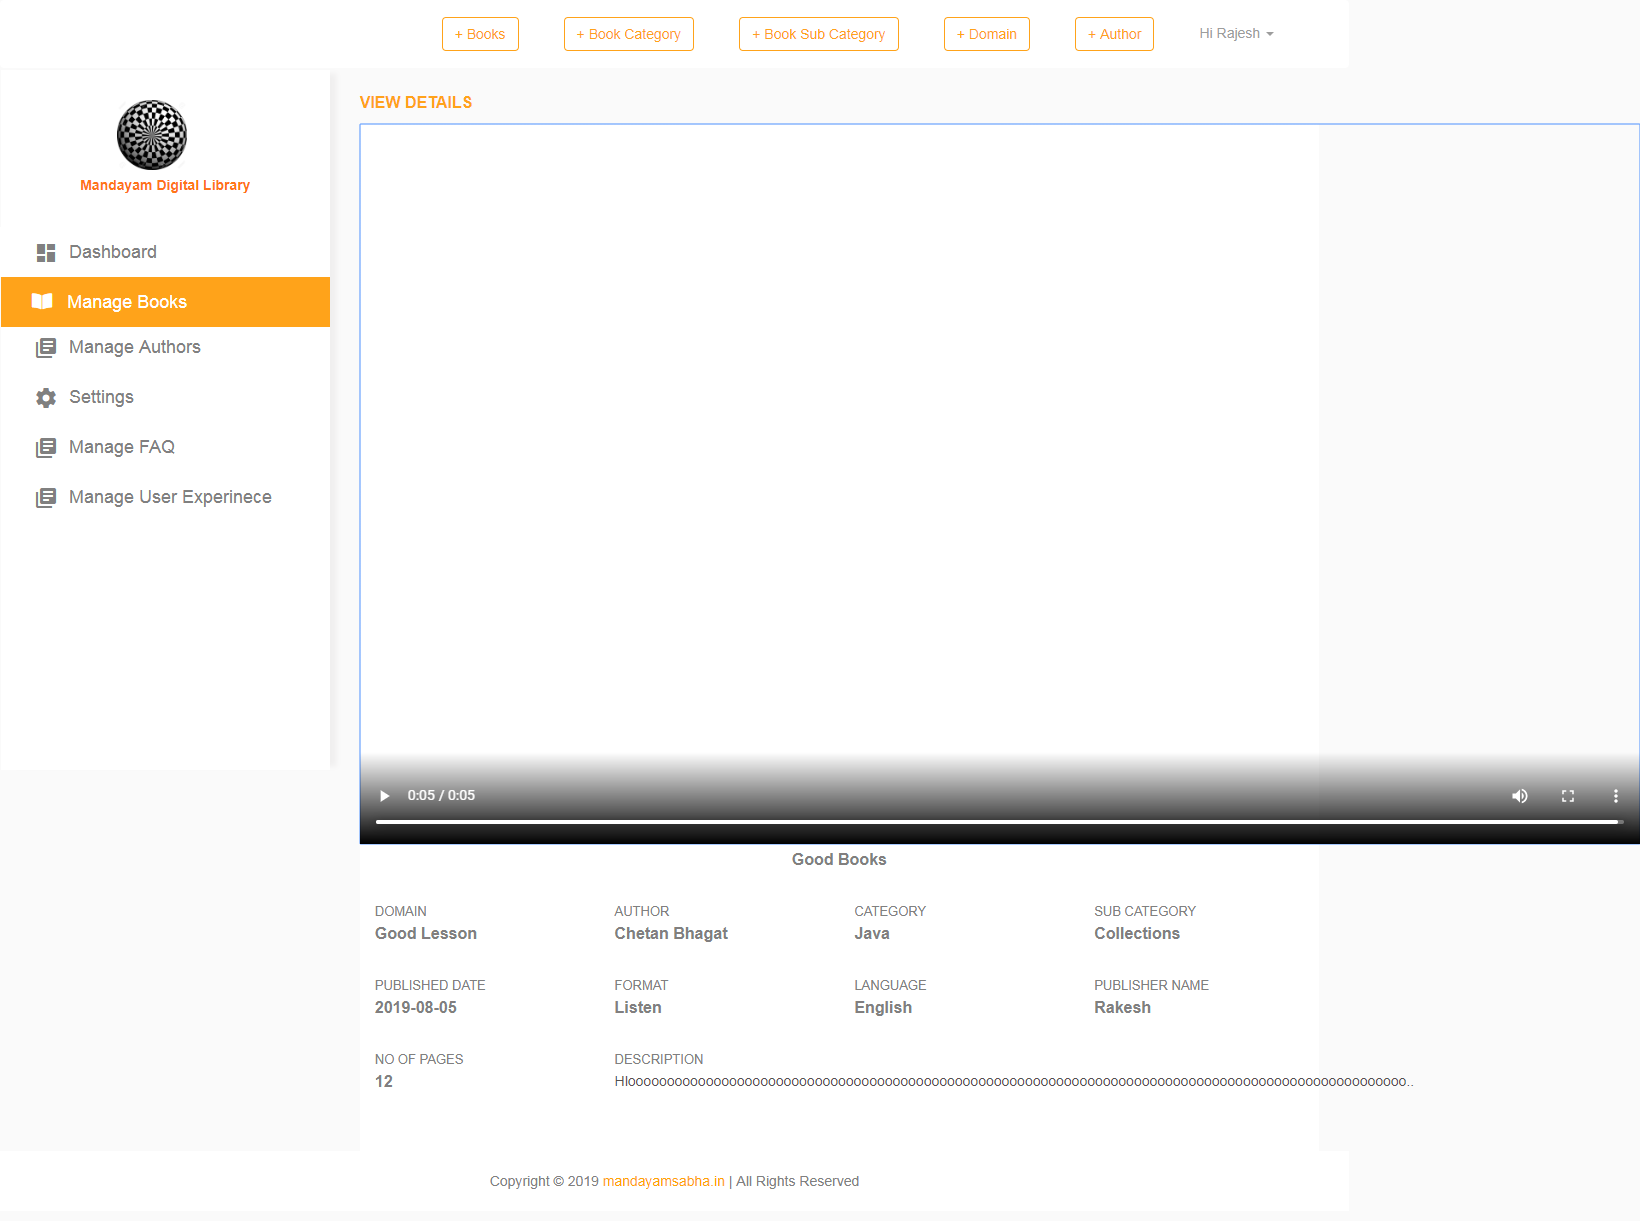Click the + Book Category button
Screen dimensions: 1640x1221
coord(628,34)
